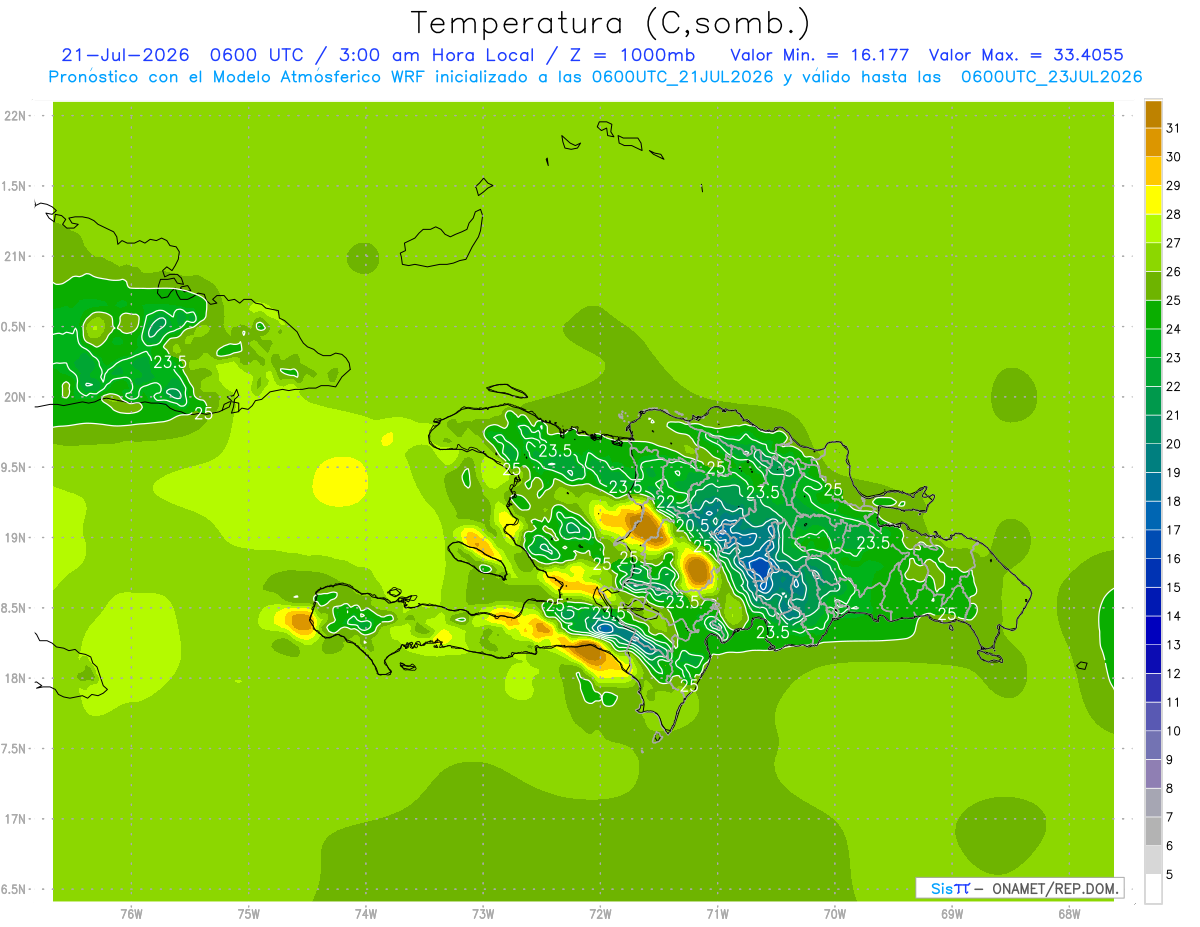Select the purple legend swatch between 8 and 9

tap(1153, 774)
